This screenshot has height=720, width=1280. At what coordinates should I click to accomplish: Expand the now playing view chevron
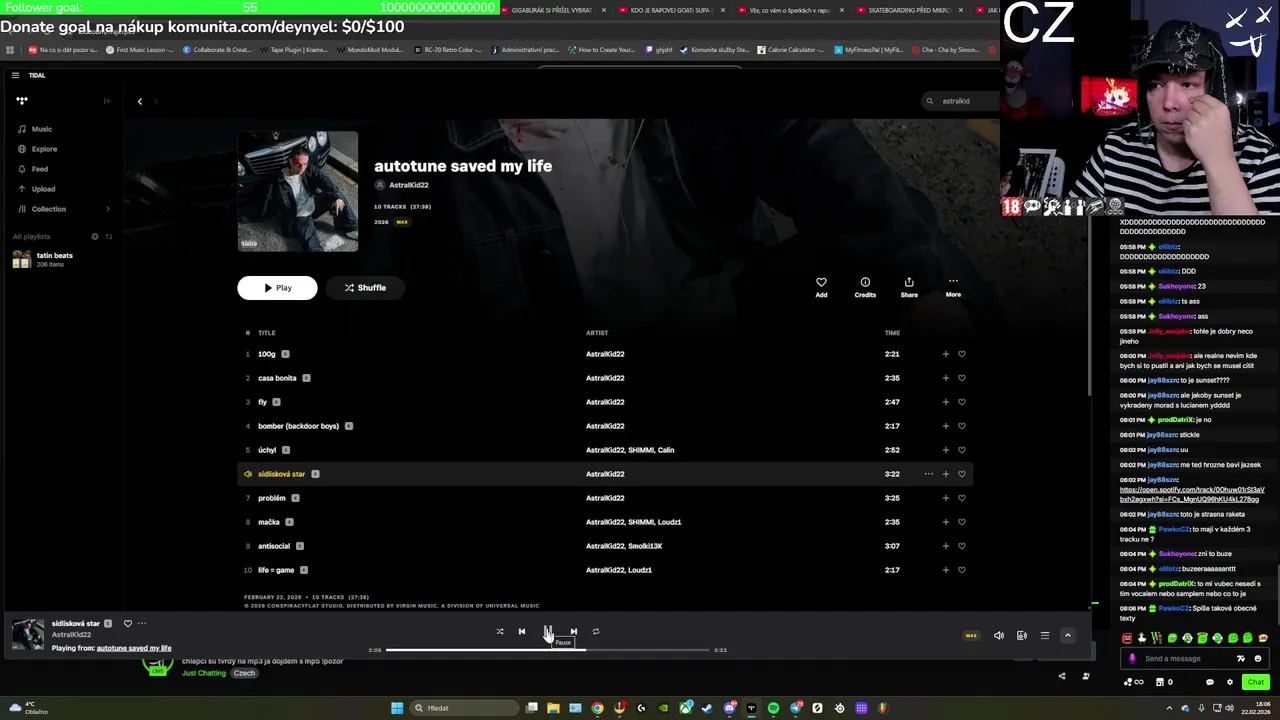pyautogui.click(x=1067, y=636)
